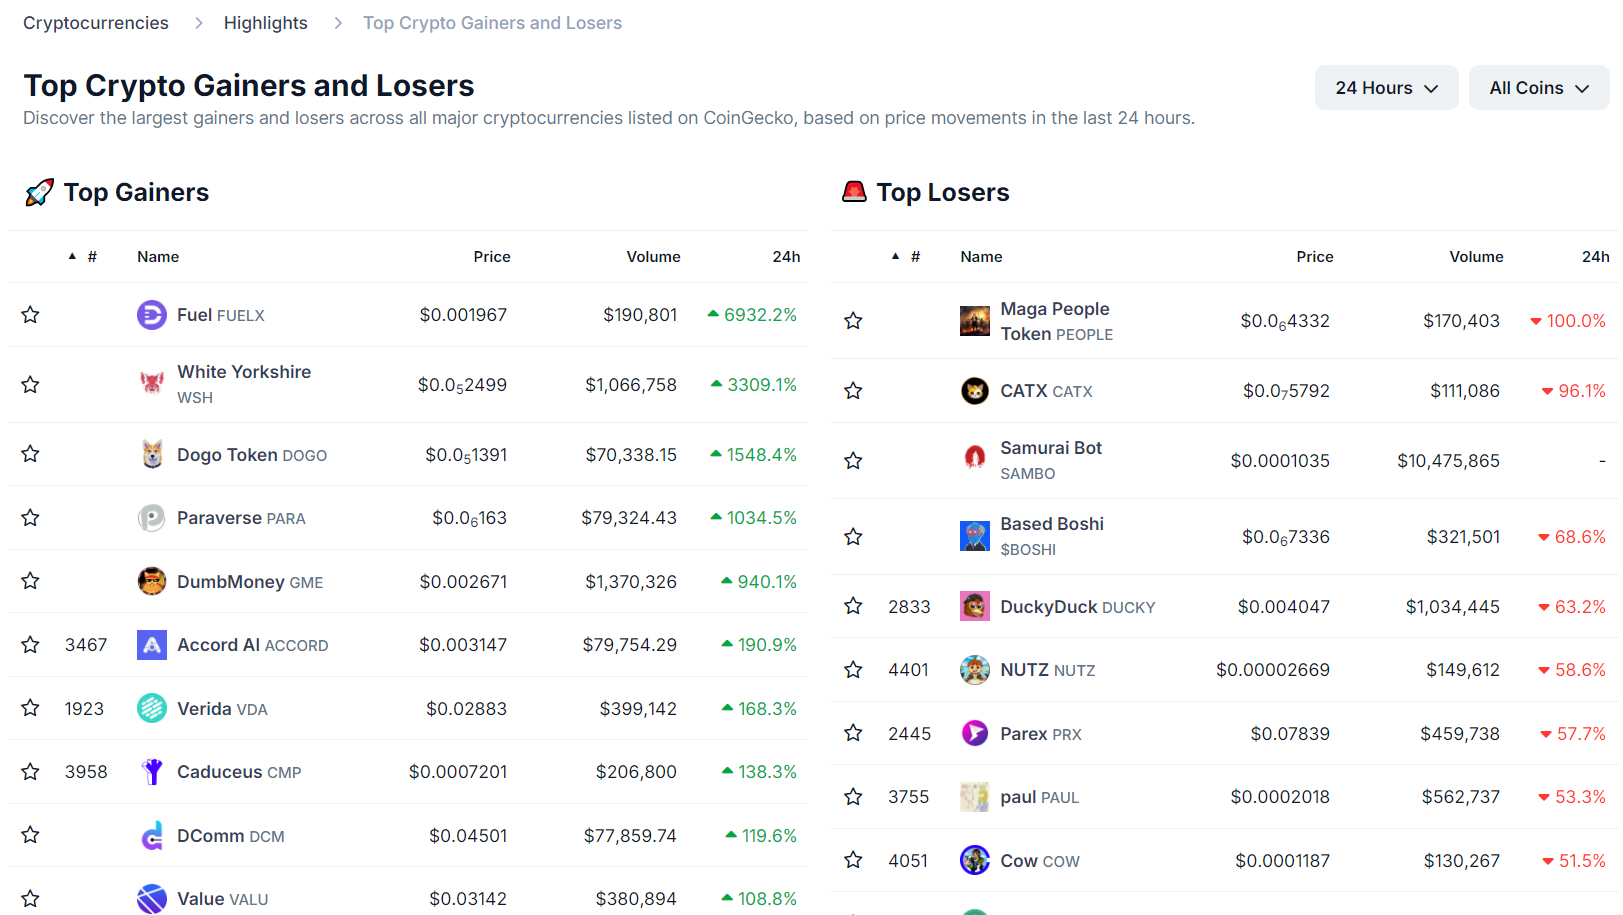Image resolution: width=1623 pixels, height=915 pixels.
Task: Go to Highlights breadcrumb
Action: pos(266,23)
